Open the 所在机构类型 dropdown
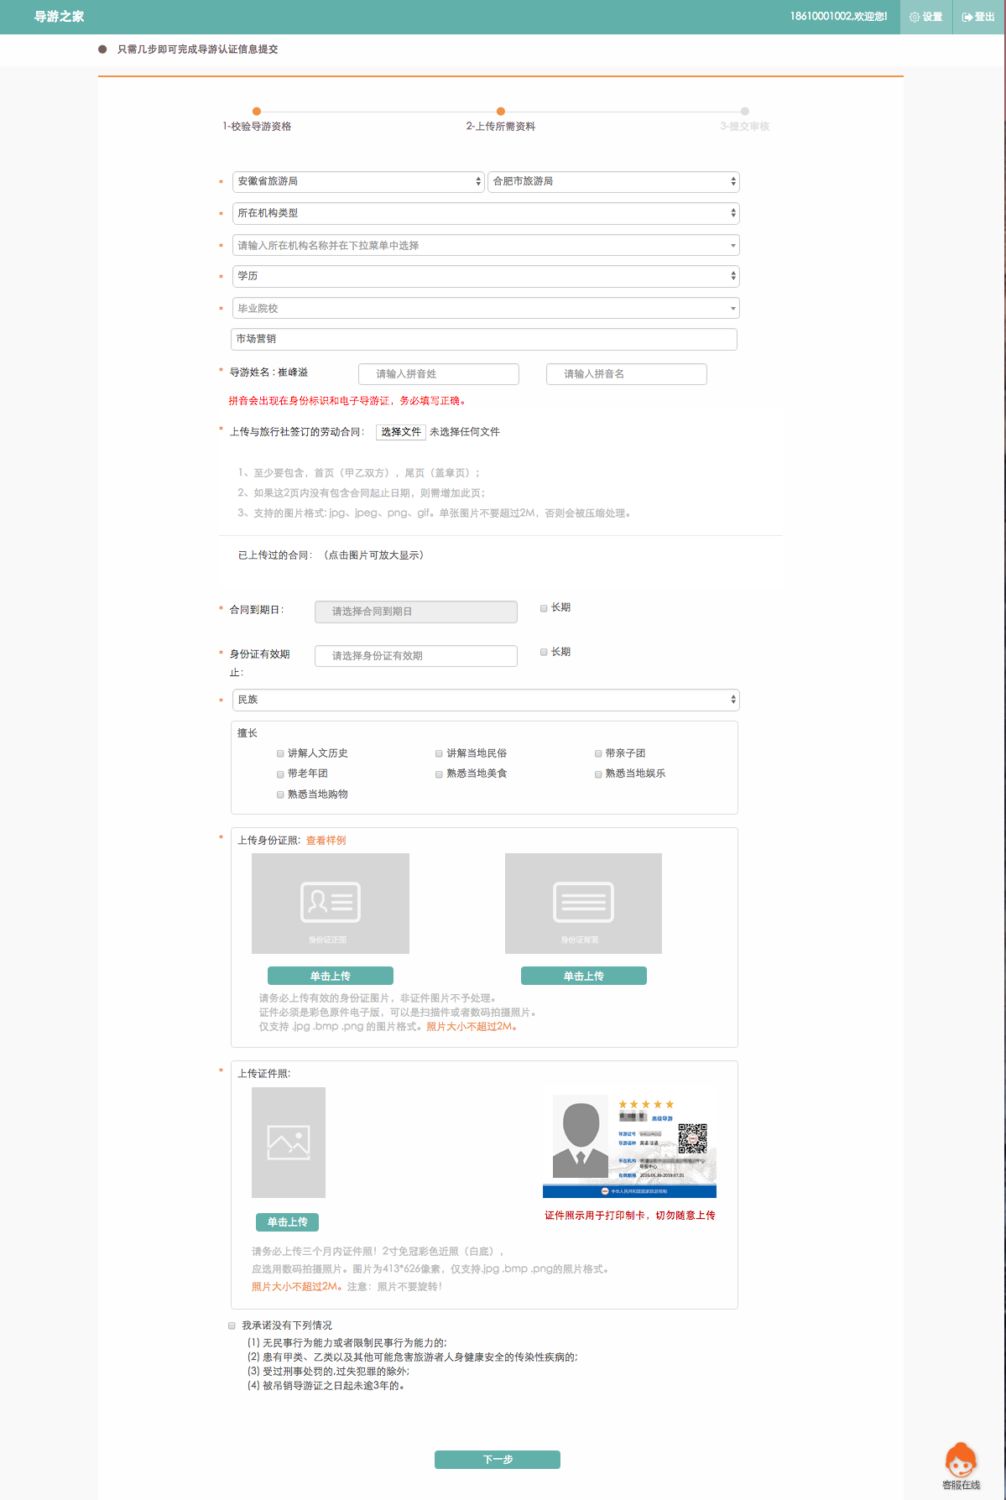1006x1500 pixels. pos(484,213)
